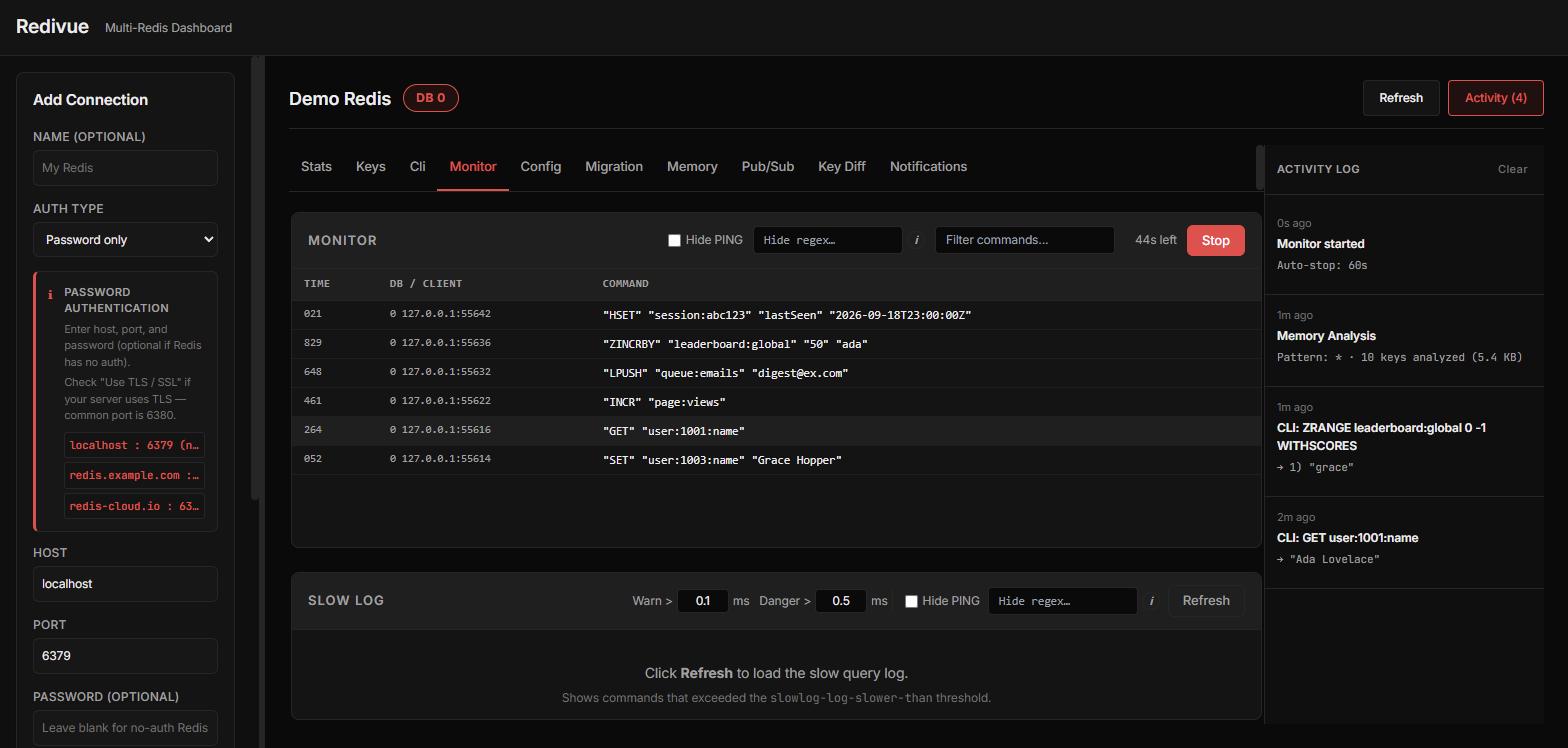Open the Activity (4) panel button
Image resolution: width=1568 pixels, height=748 pixels.
[1496, 98]
